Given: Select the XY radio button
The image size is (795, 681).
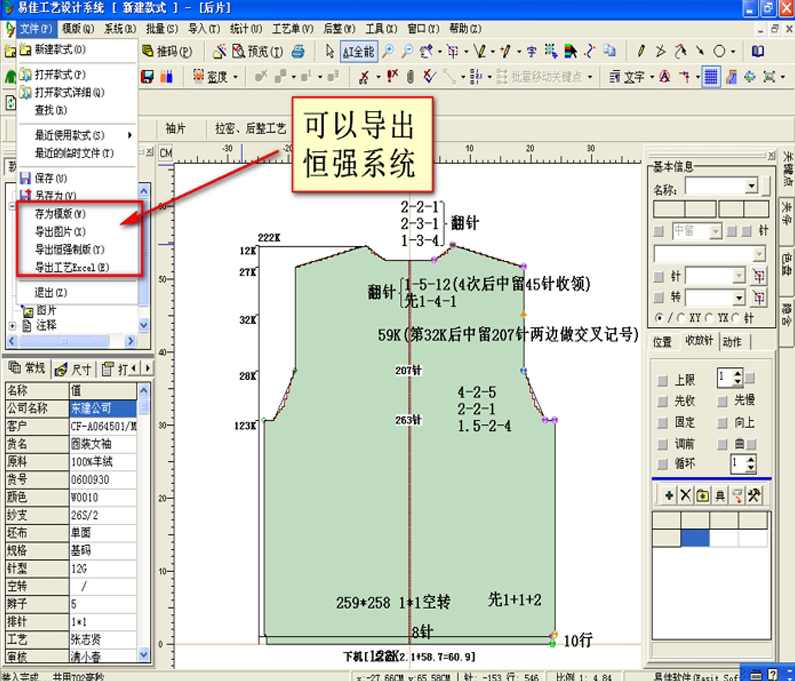Looking at the screenshot, I should point(681,318).
